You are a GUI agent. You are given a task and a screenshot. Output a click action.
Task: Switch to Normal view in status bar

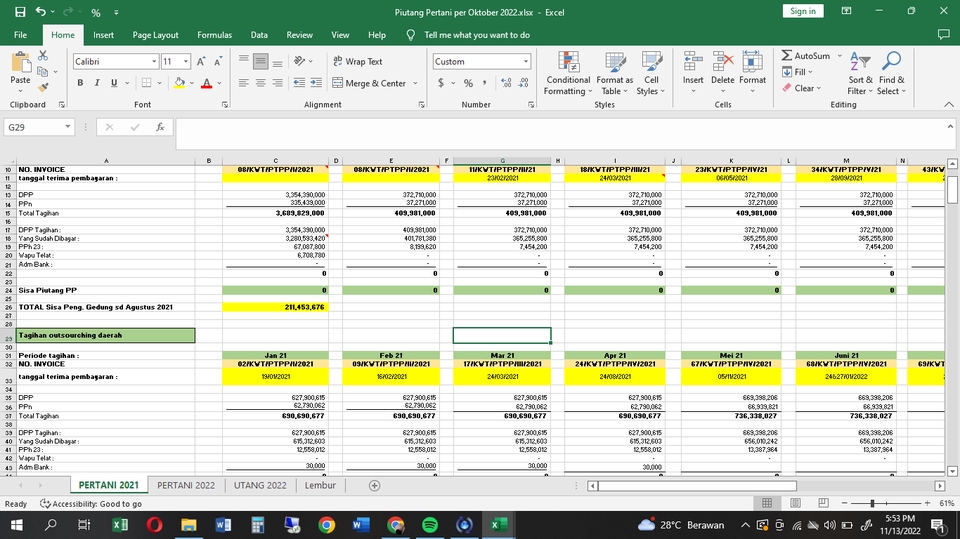click(x=767, y=503)
